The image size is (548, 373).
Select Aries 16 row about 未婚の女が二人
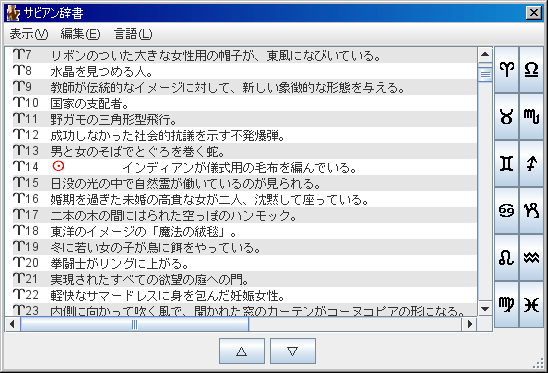245,199
